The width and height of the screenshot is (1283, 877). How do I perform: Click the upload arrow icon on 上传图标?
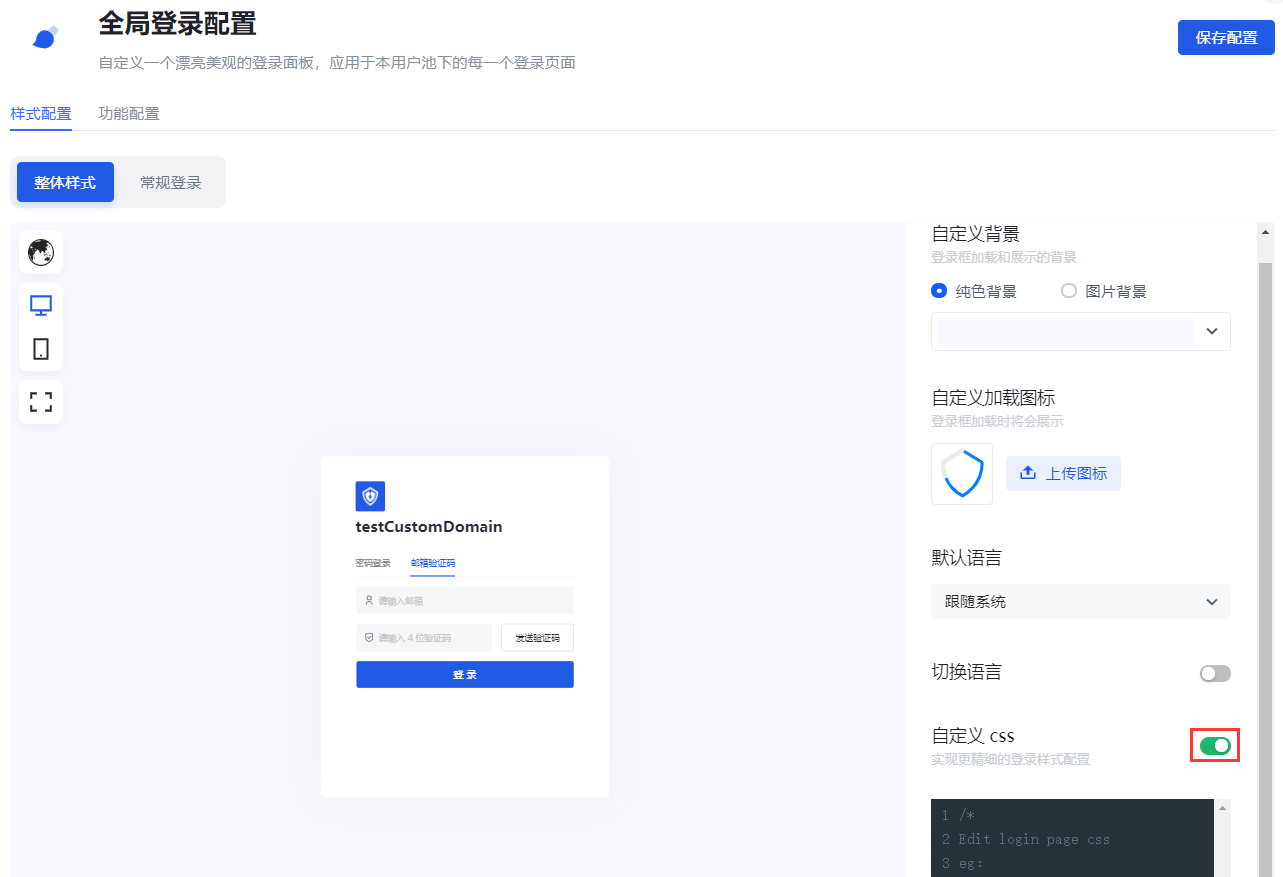tap(1027, 474)
